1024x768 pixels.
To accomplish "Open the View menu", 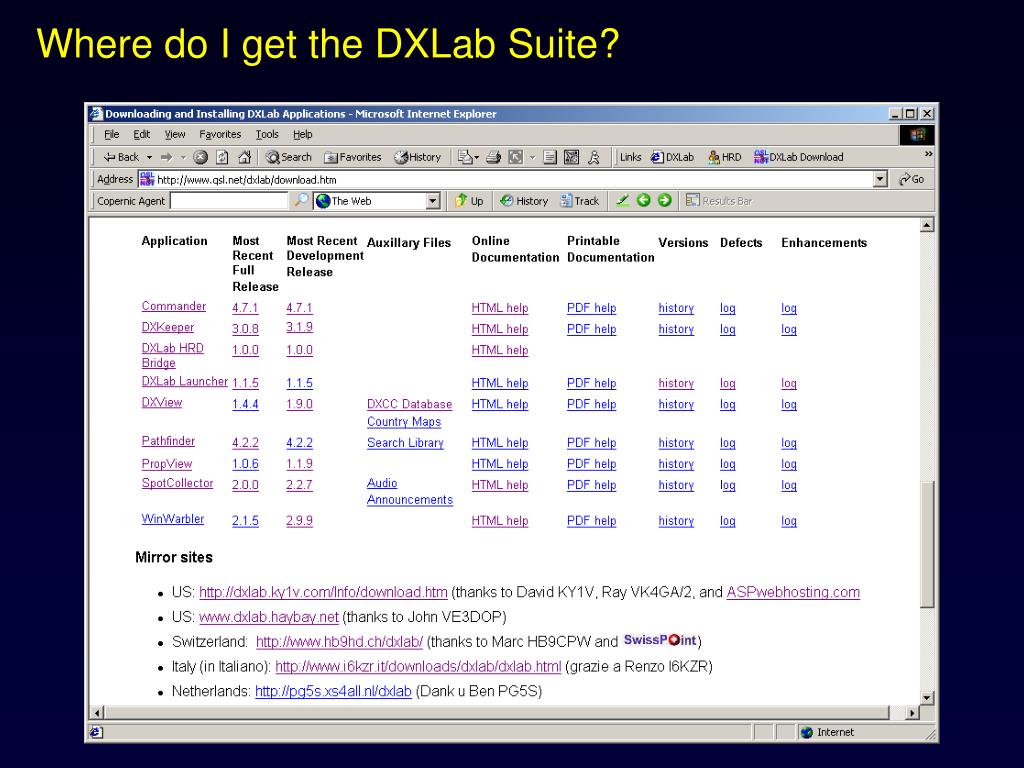I will pyautogui.click(x=175, y=135).
